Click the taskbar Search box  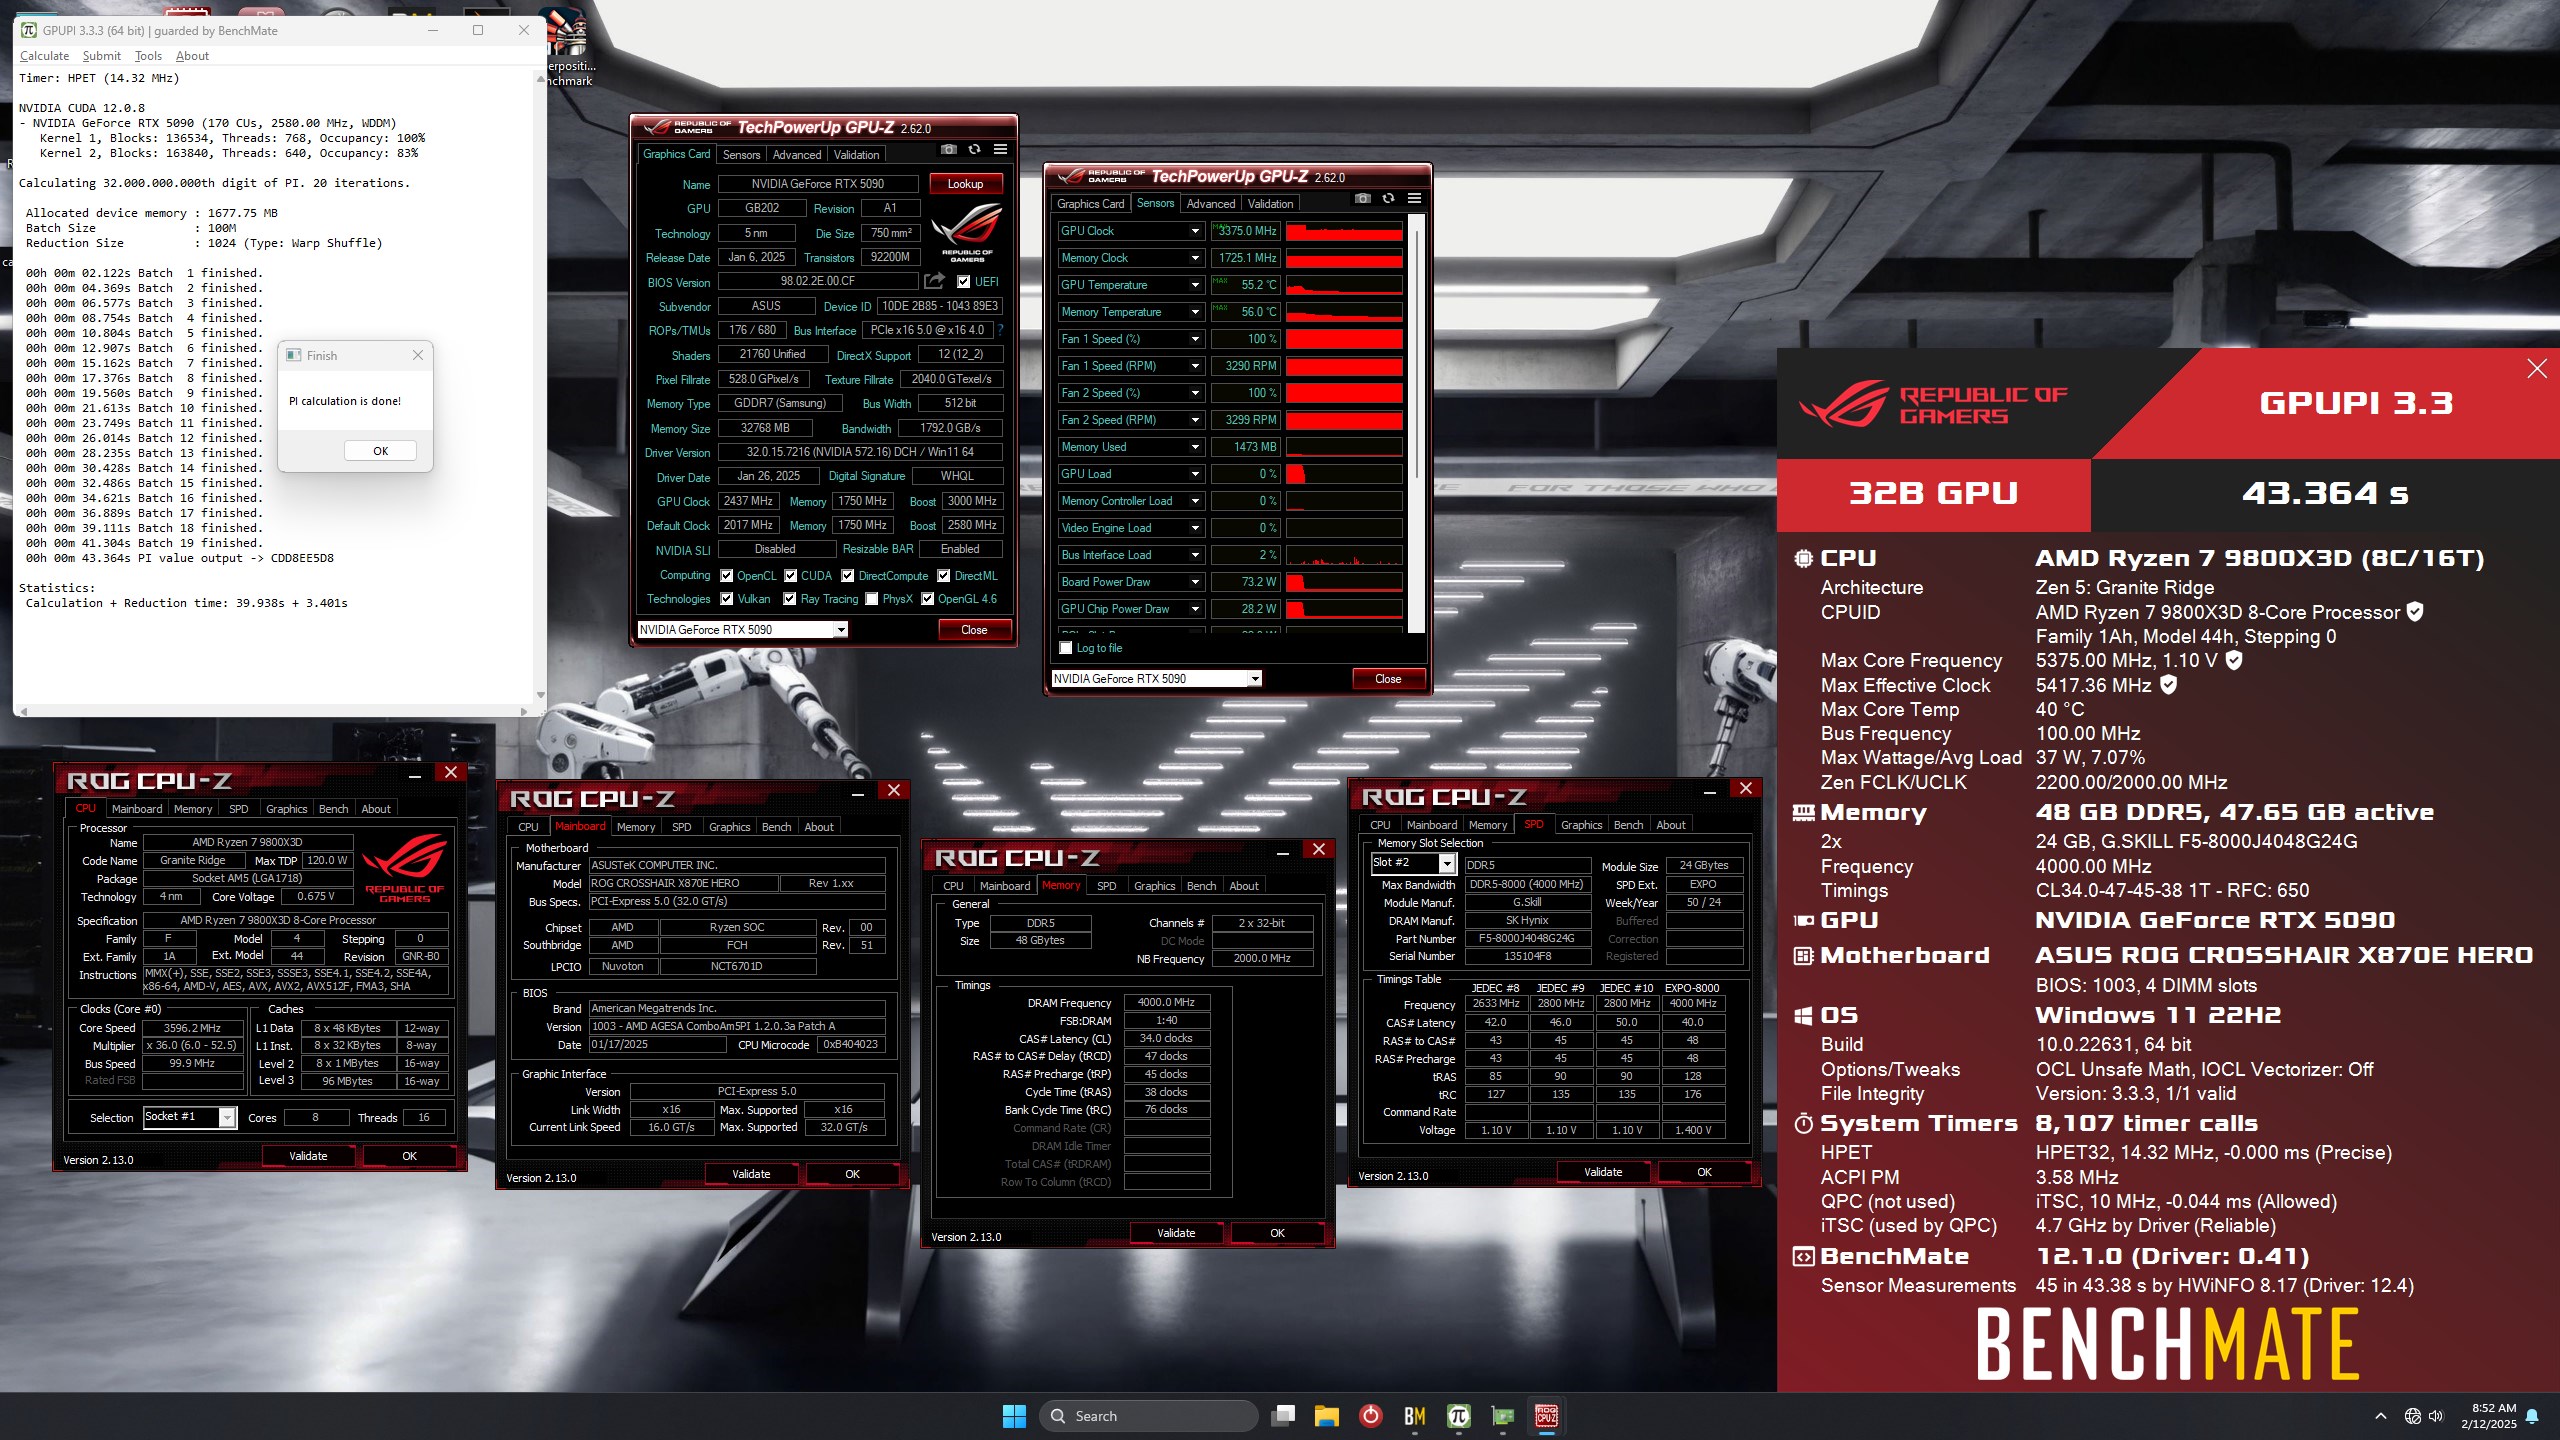click(x=1148, y=1416)
